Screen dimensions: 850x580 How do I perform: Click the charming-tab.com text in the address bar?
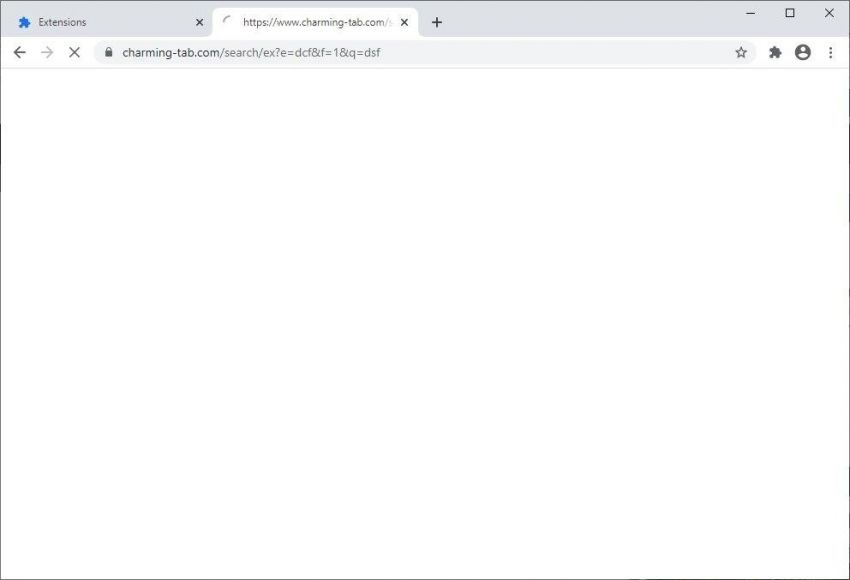click(159, 52)
